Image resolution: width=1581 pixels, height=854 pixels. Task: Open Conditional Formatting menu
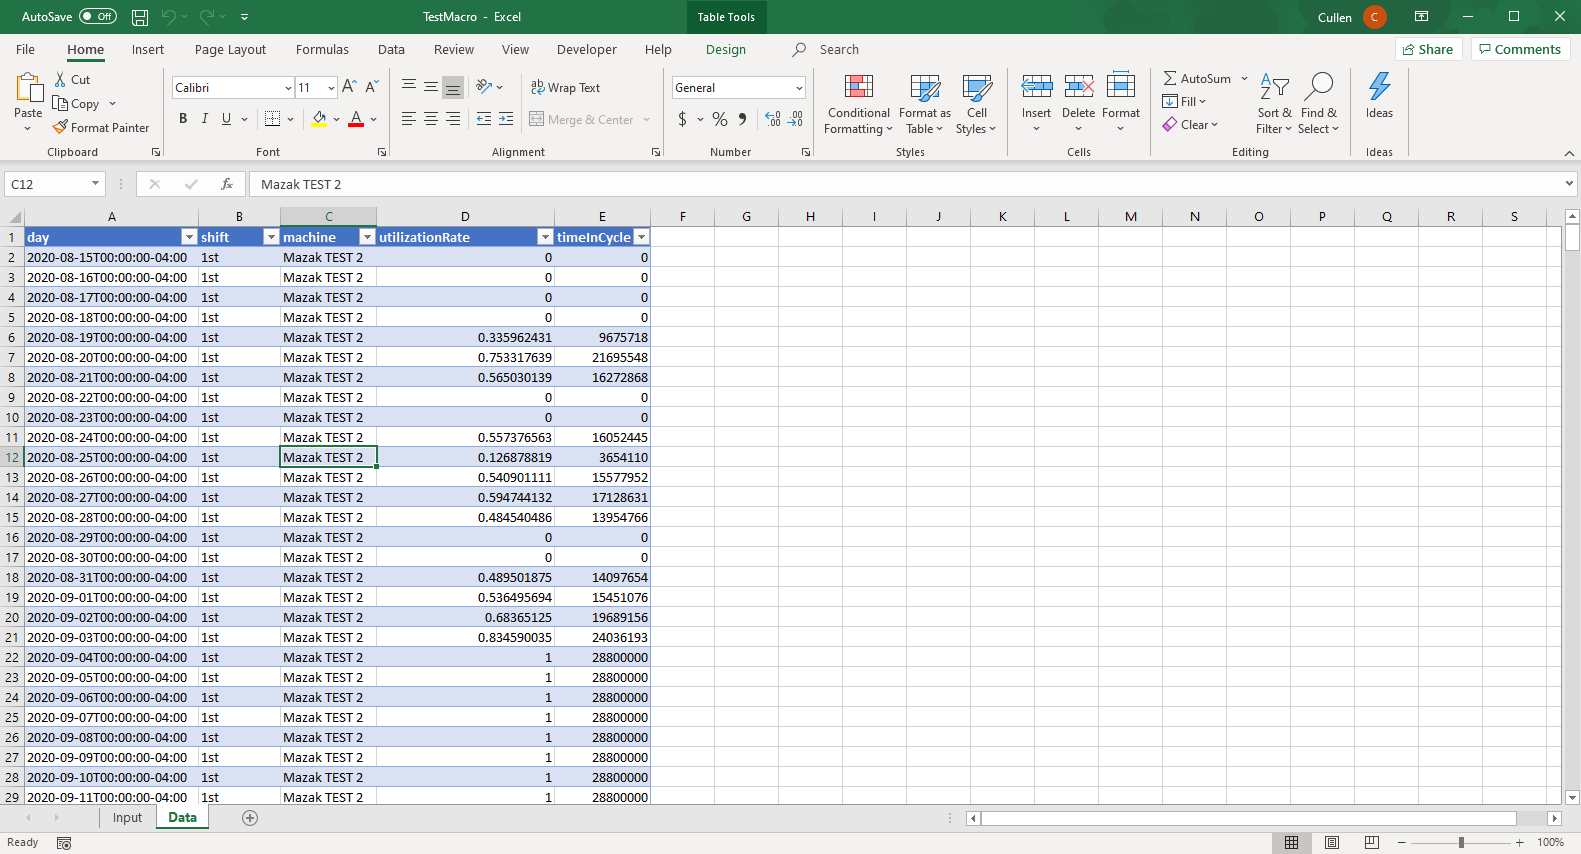pyautogui.click(x=858, y=104)
